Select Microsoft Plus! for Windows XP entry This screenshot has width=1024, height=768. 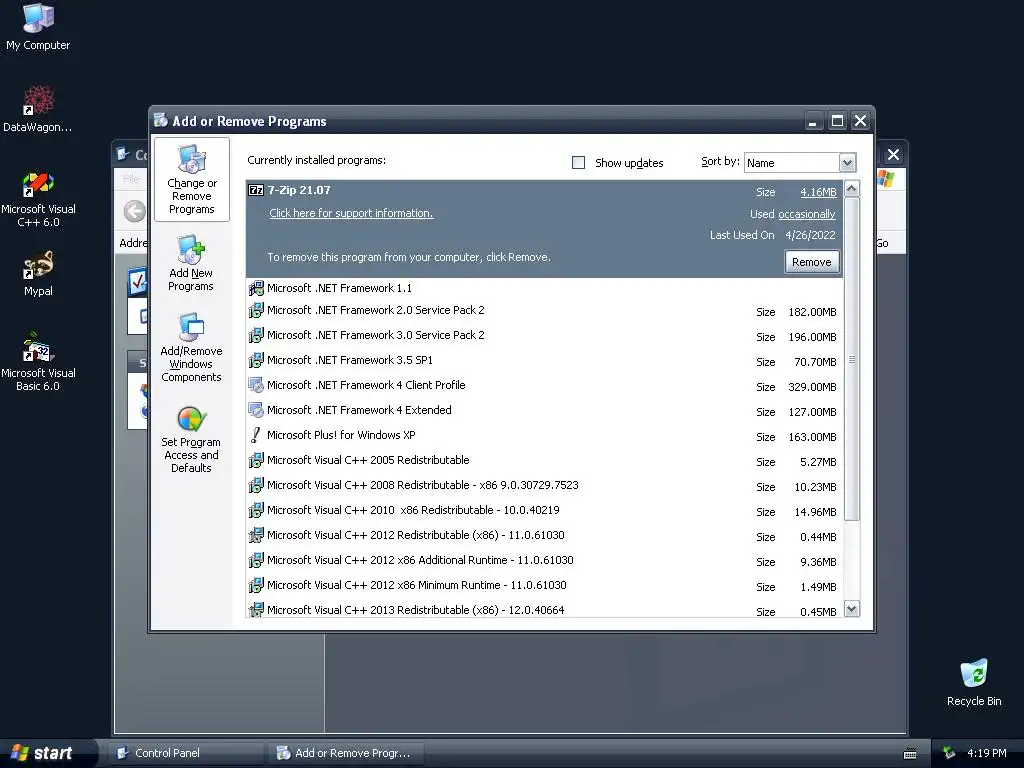click(x=545, y=436)
